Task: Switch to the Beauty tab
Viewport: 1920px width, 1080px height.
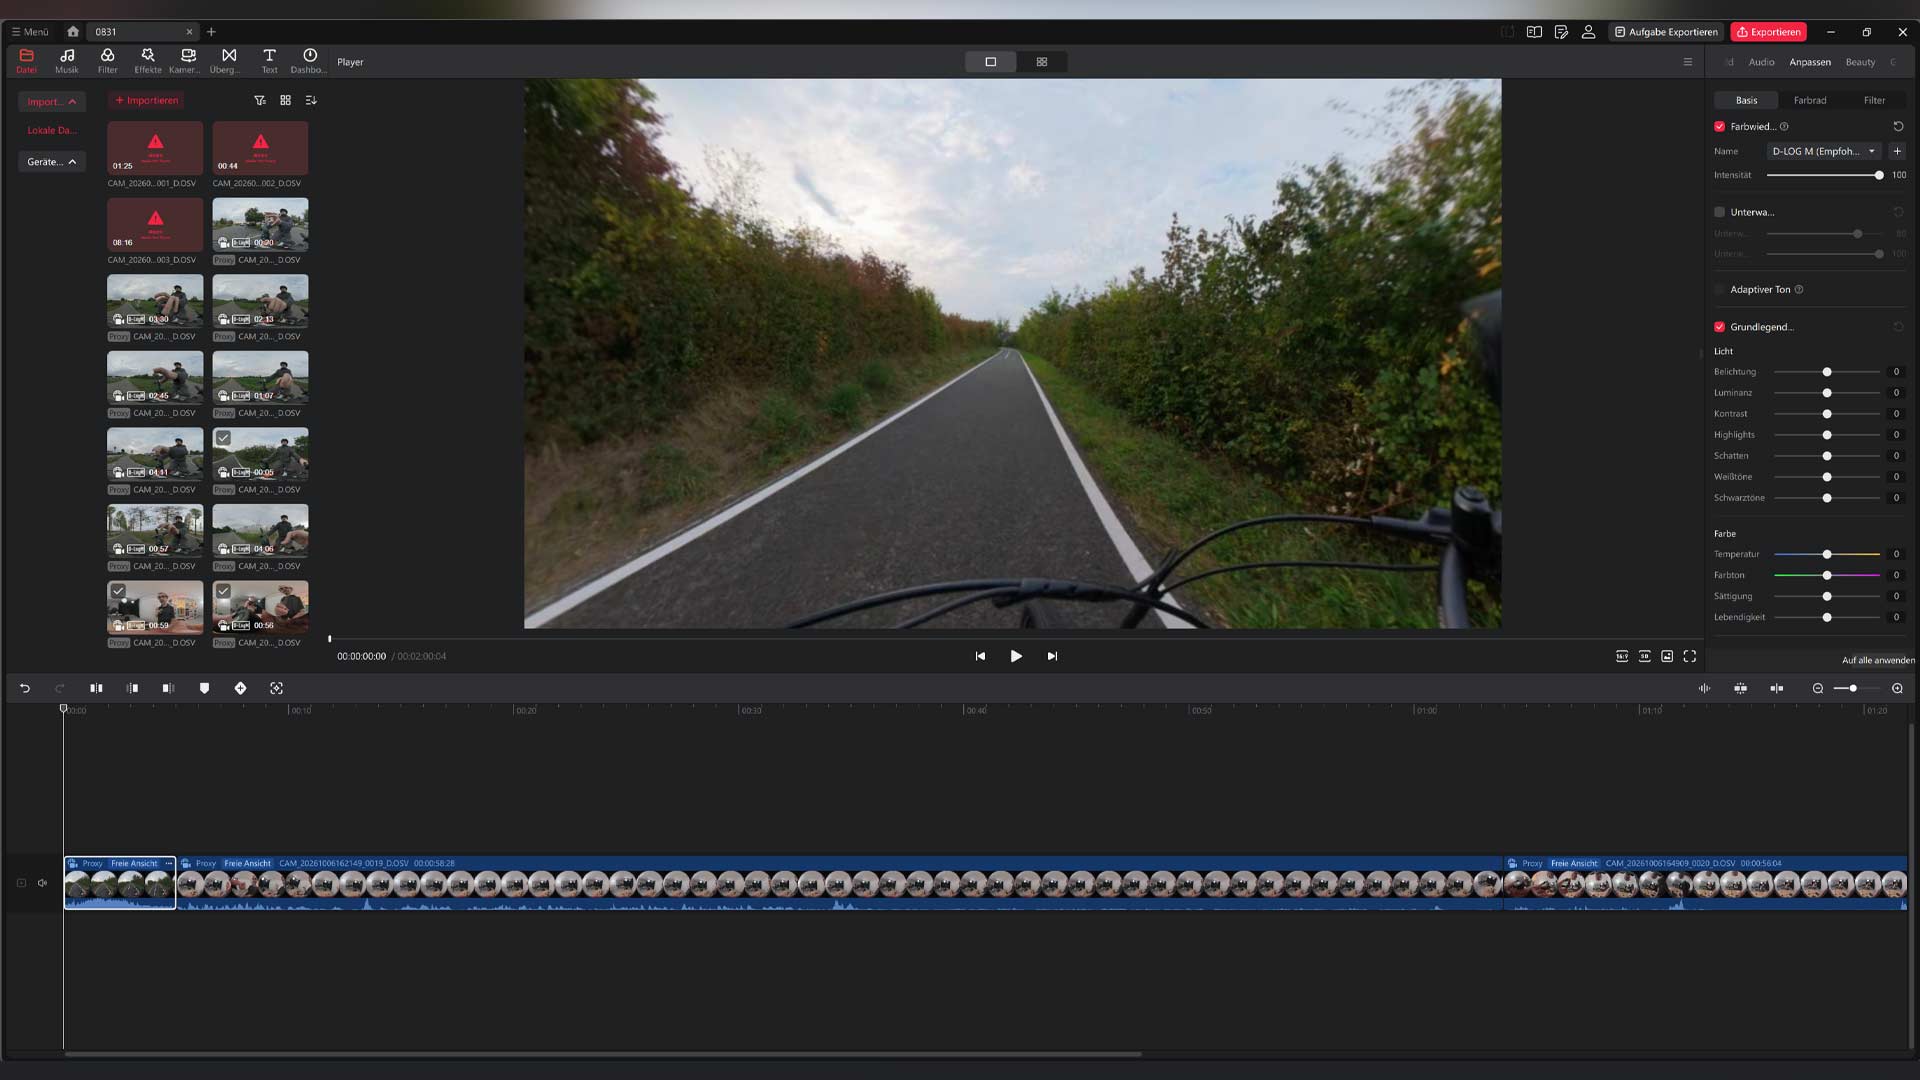Action: (x=1860, y=62)
